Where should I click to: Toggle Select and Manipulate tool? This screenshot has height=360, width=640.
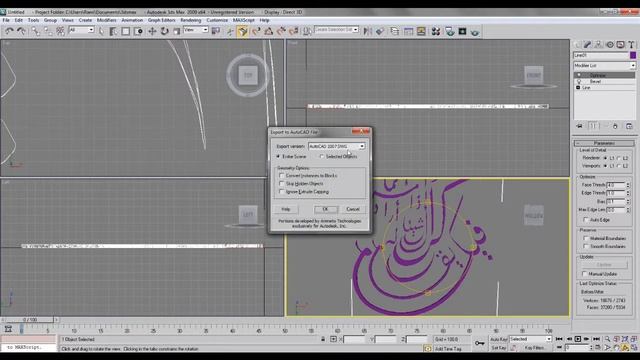[x=230, y=31]
